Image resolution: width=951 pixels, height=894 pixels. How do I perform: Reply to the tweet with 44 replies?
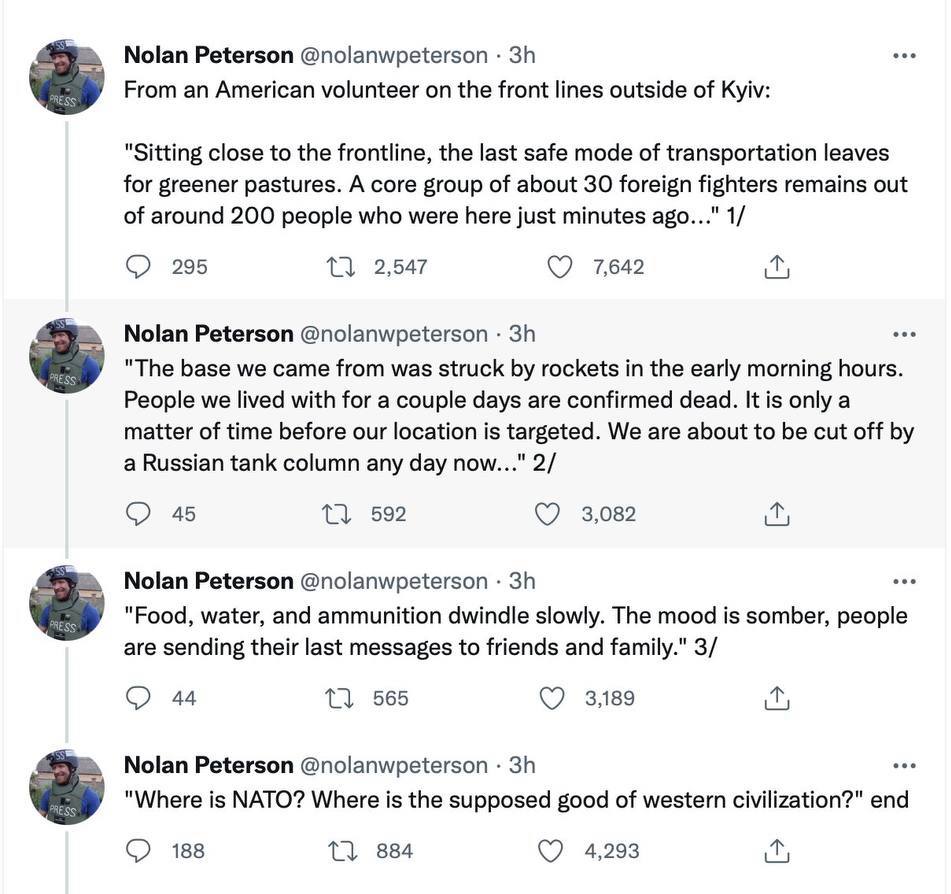coord(139,698)
